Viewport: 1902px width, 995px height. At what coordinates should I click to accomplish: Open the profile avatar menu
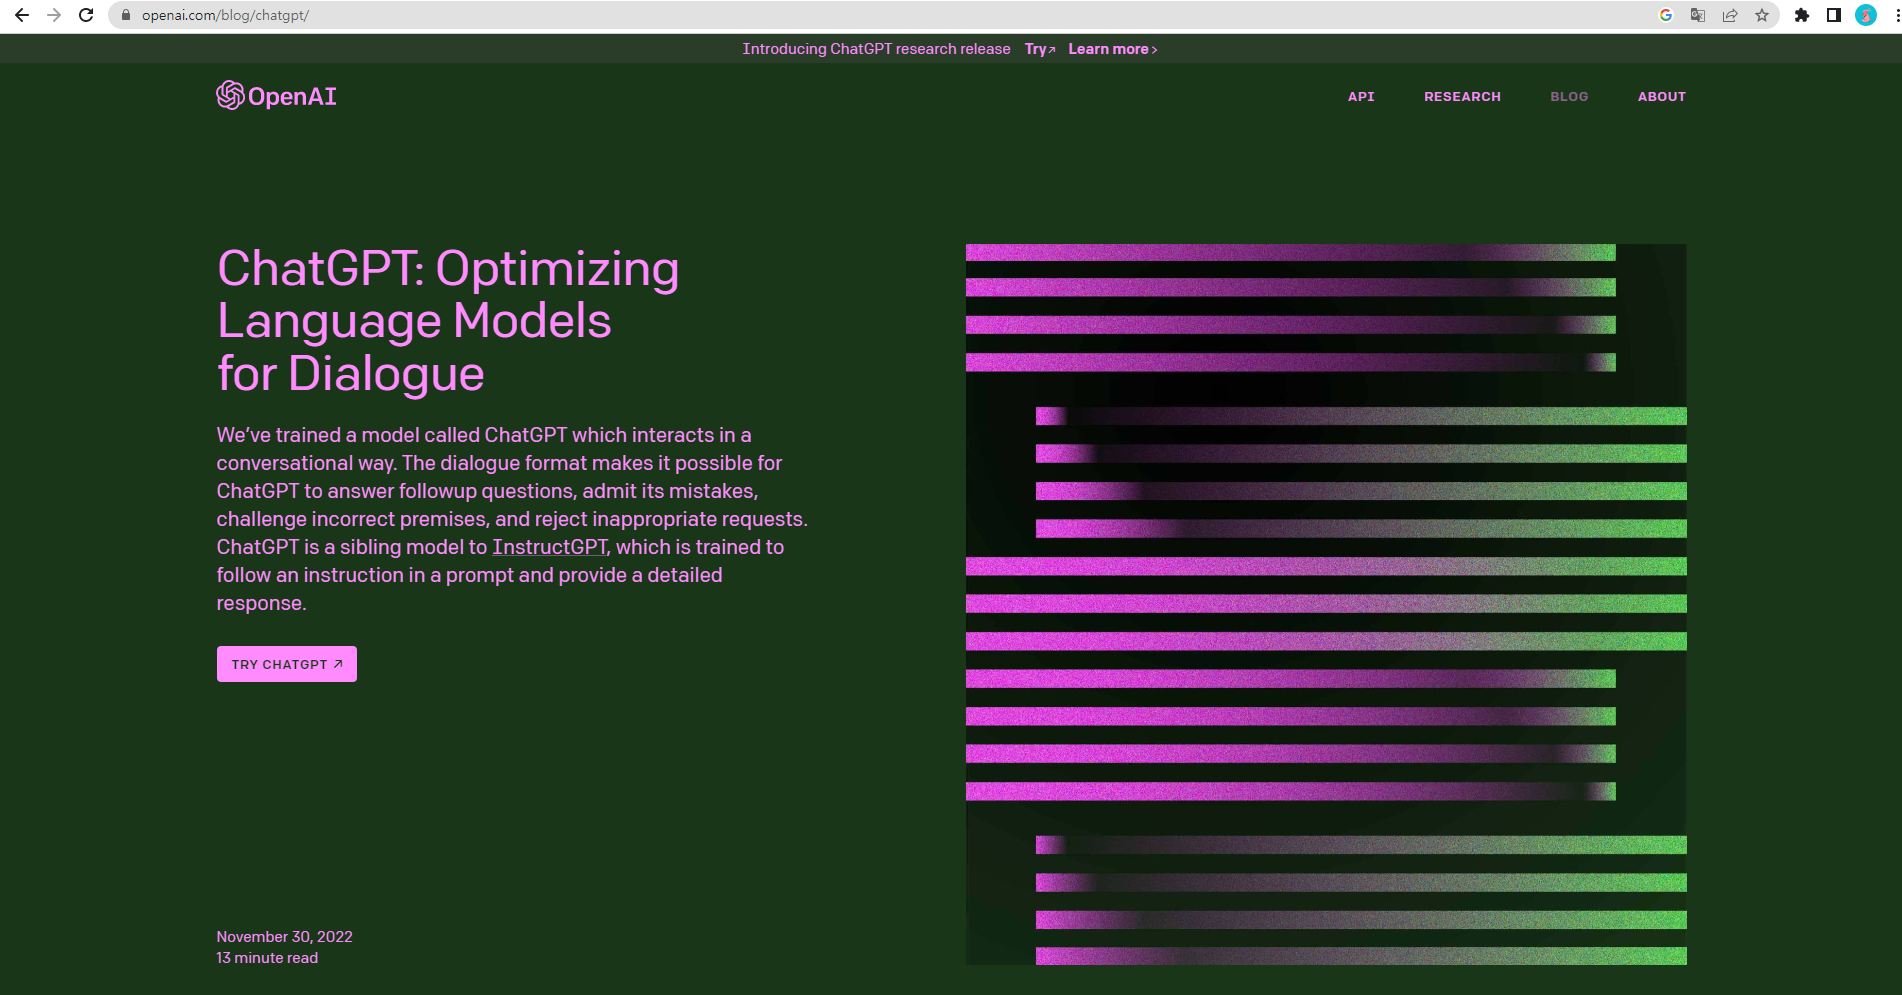(1866, 15)
